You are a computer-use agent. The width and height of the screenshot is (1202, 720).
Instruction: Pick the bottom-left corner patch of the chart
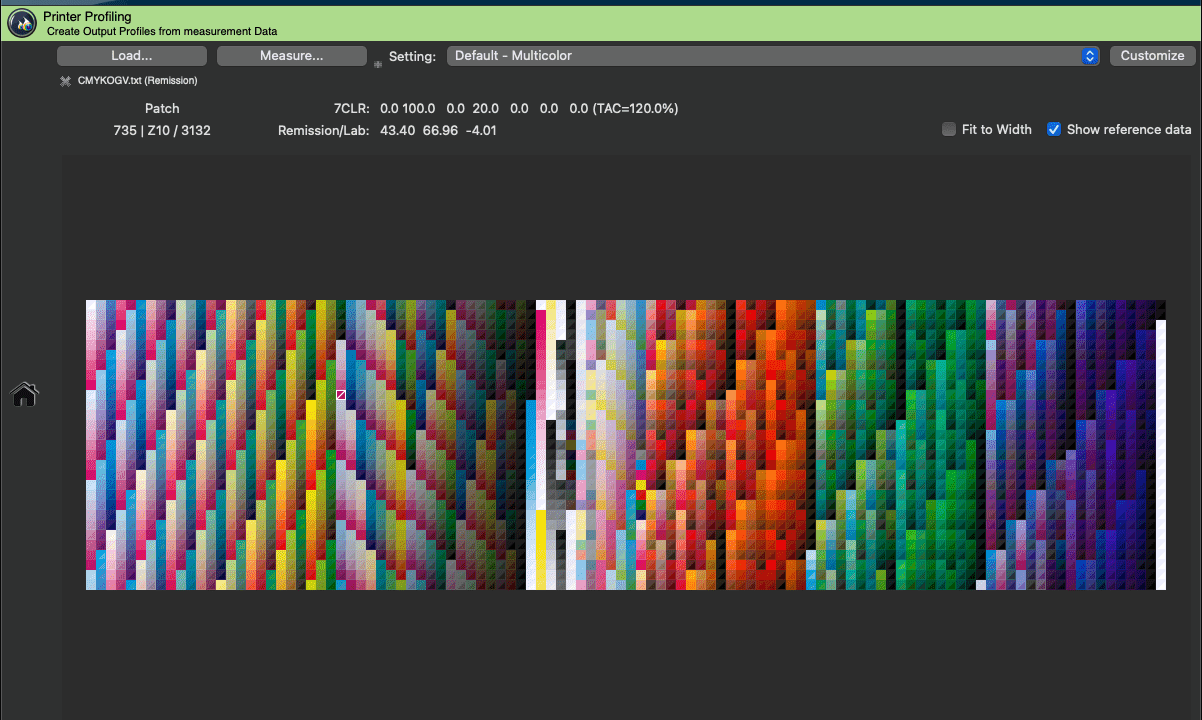click(x=91, y=584)
